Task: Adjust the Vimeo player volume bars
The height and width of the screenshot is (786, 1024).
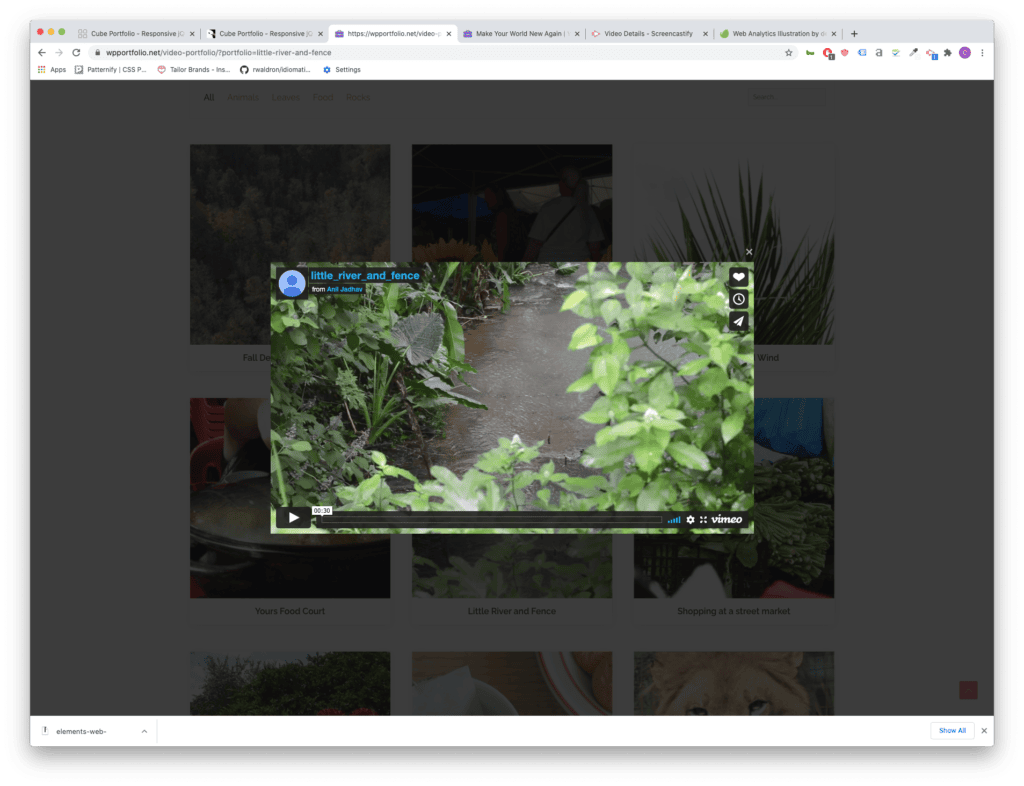Action: click(x=674, y=520)
